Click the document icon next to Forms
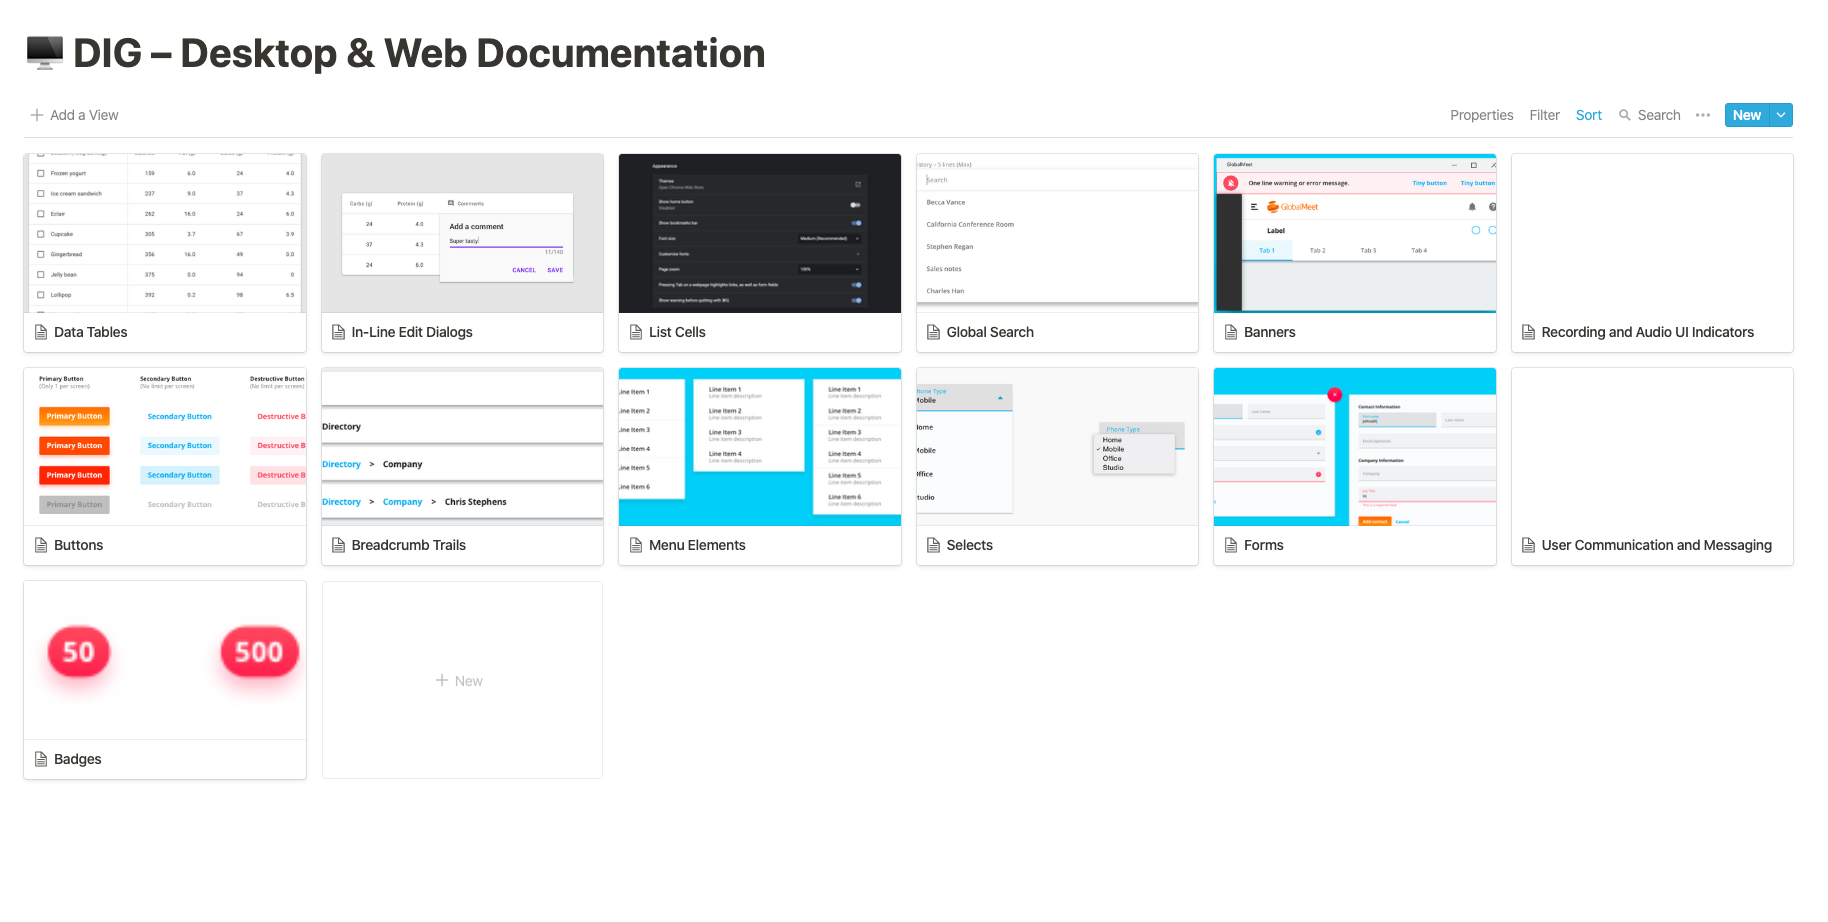 pos(1231,545)
